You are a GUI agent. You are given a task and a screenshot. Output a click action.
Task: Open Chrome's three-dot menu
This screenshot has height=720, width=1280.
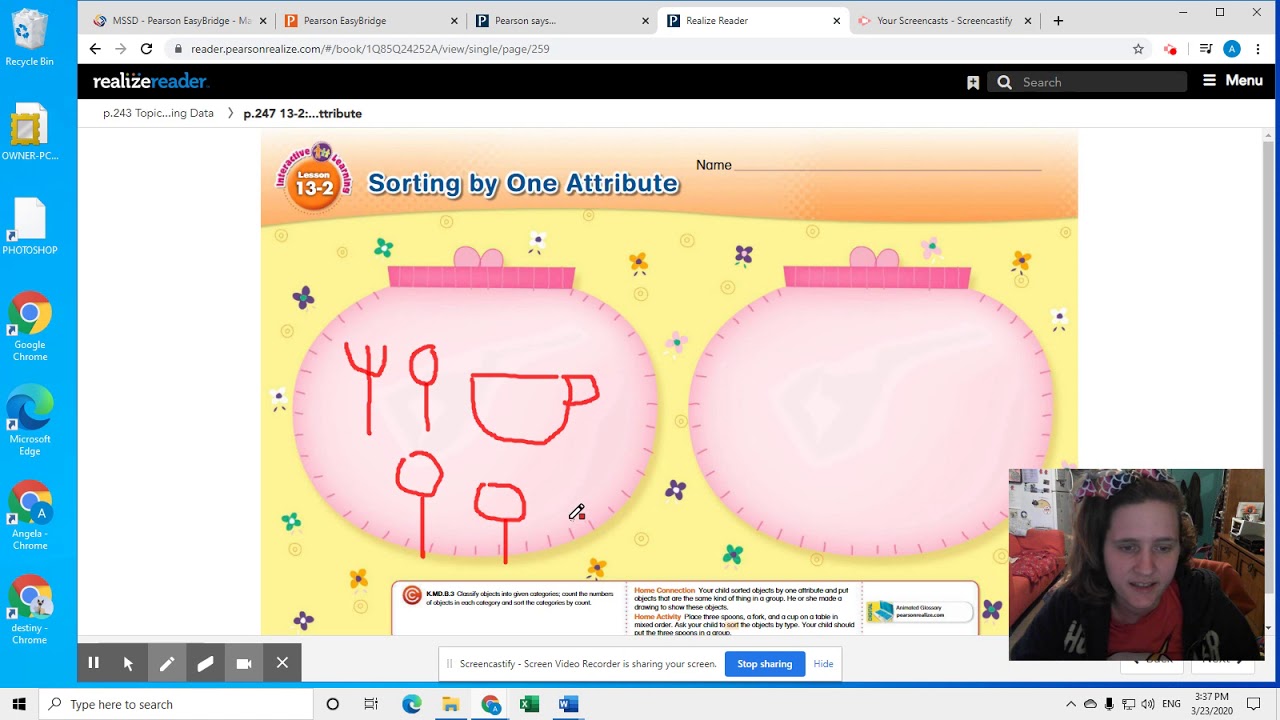tap(1257, 49)
